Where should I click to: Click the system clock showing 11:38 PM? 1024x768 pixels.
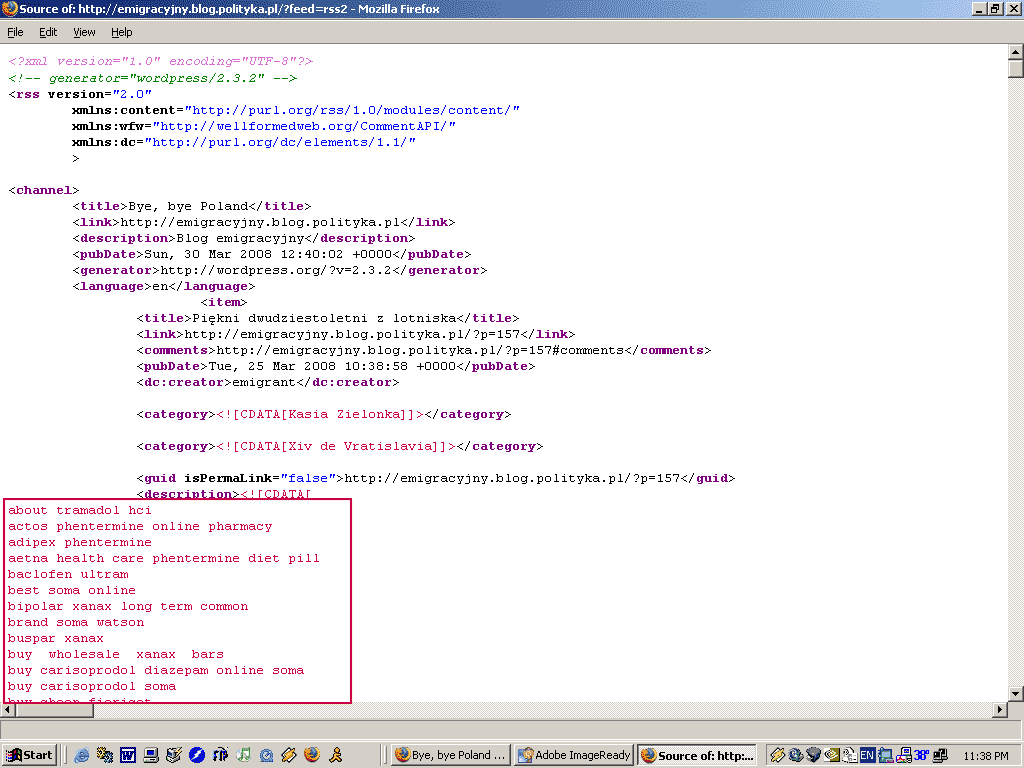[986, 755]
